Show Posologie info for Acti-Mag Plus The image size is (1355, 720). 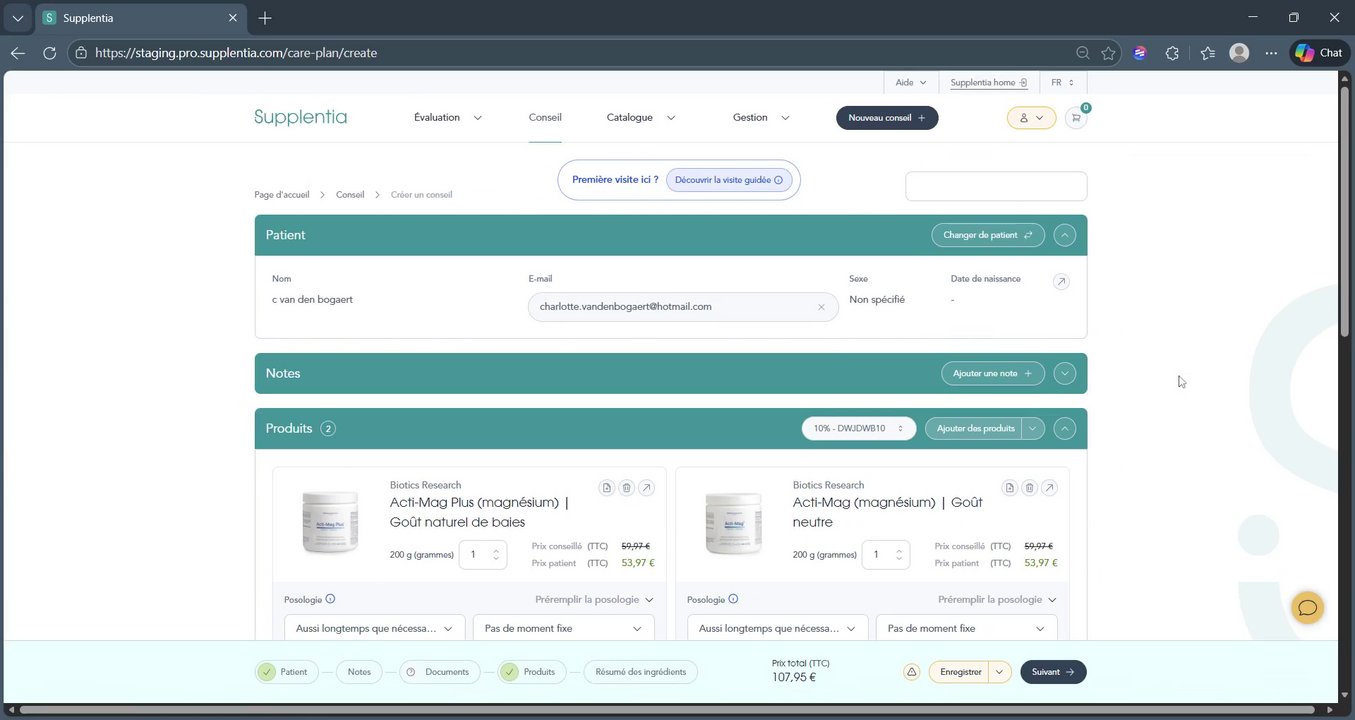[330, 600]
